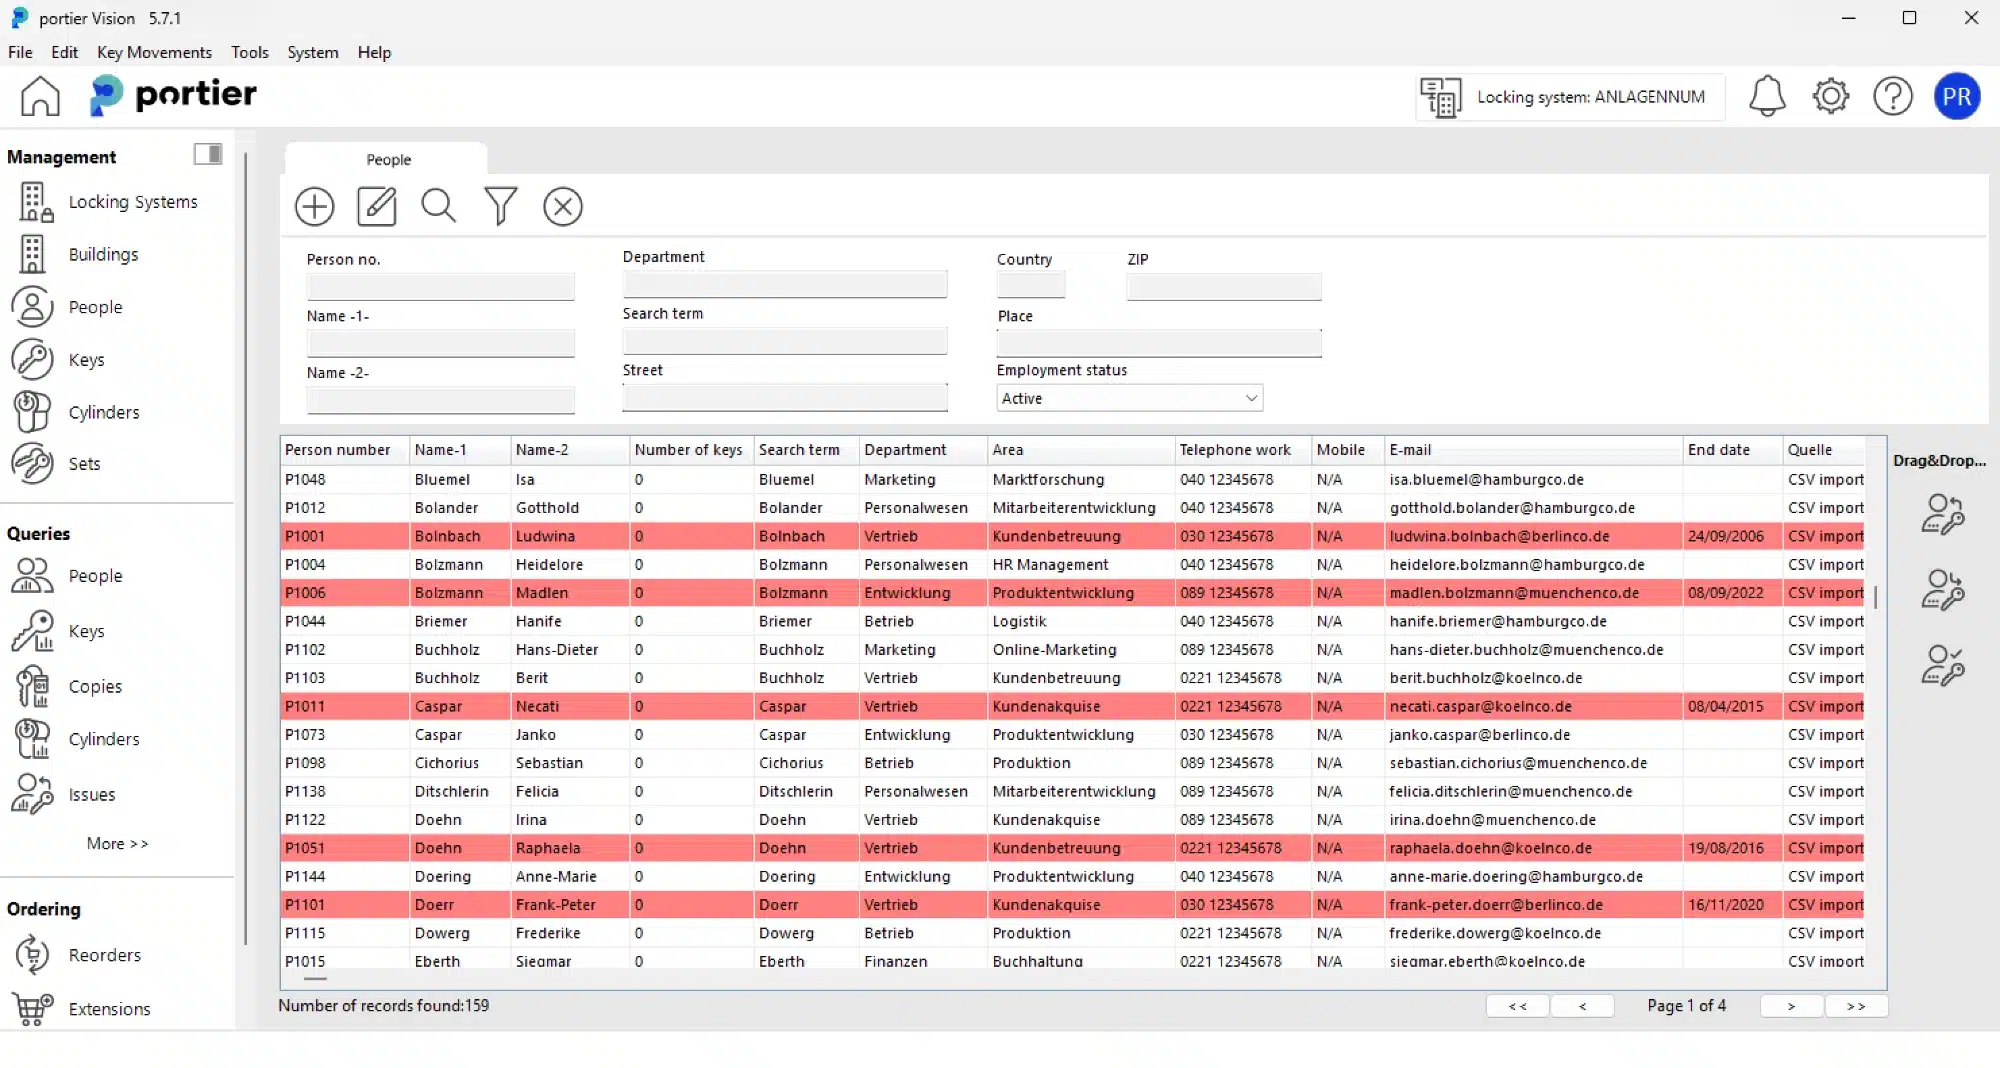Open Copies query in sidebar
Screen dimensions: 2000x1068
click(70, 687)
